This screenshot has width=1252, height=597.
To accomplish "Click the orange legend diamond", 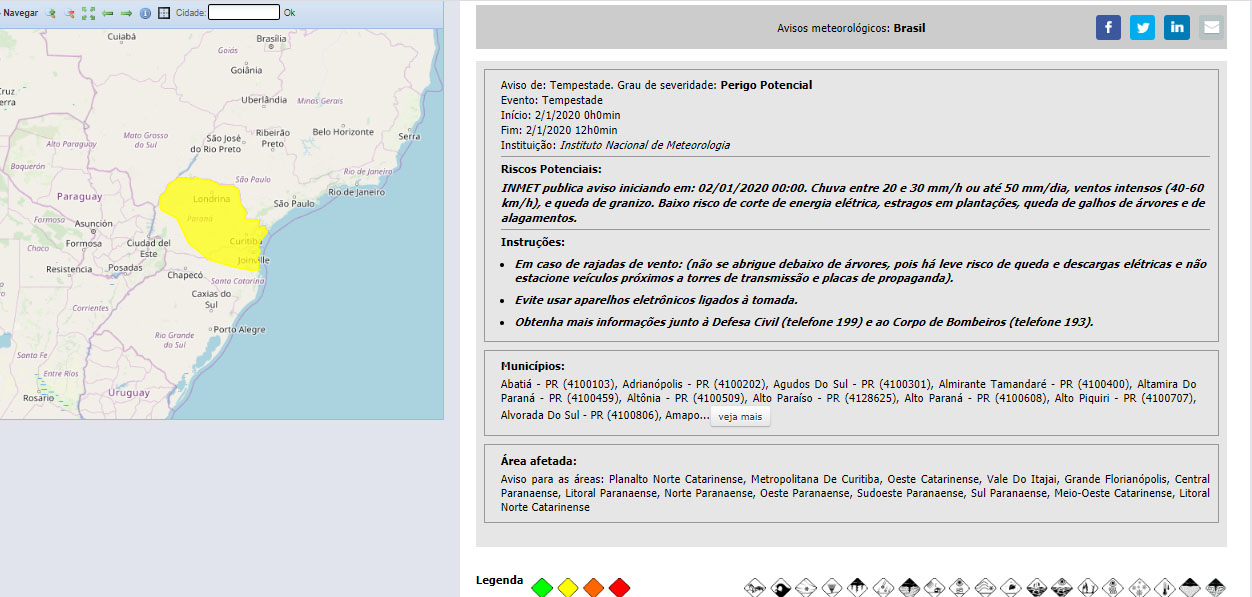I will click(x=594, y=588).
